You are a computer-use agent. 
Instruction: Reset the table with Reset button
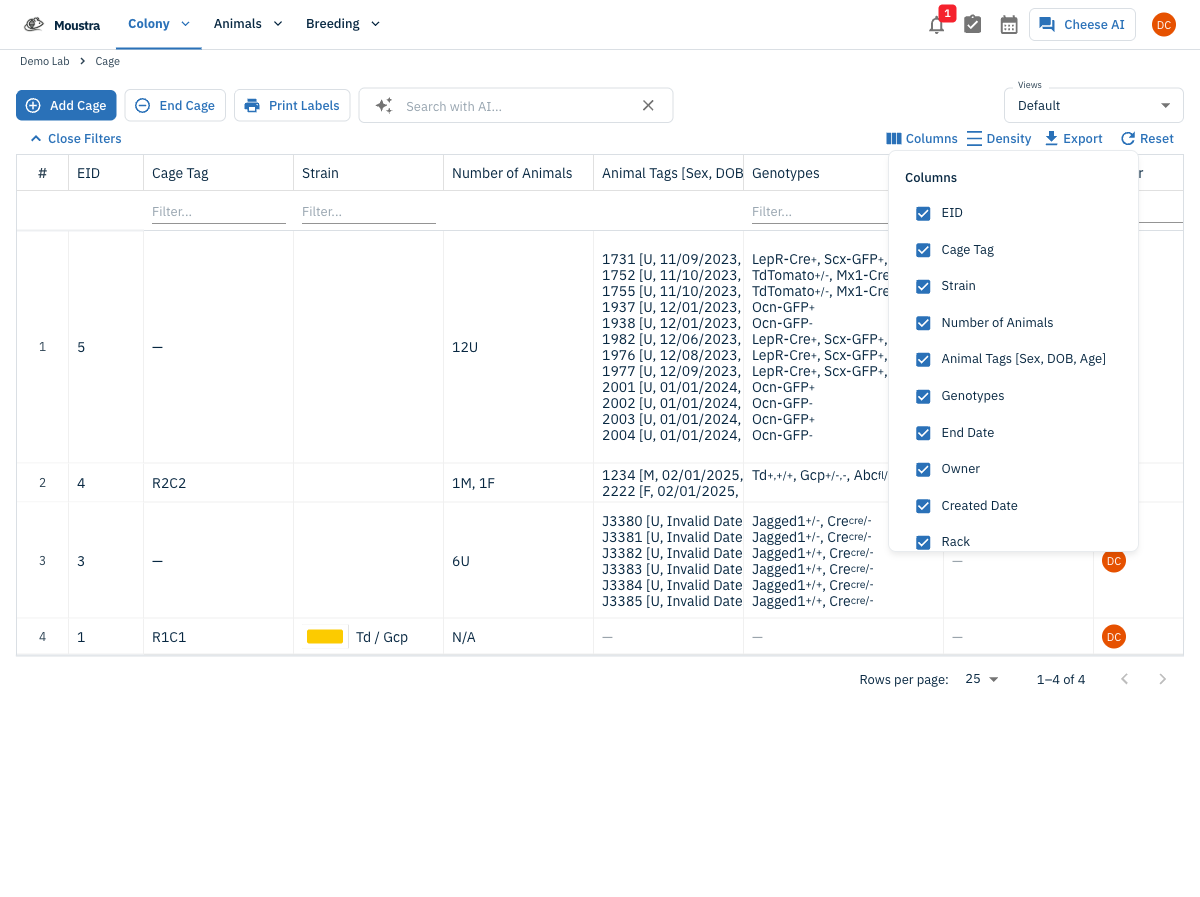coord(1147,139)
